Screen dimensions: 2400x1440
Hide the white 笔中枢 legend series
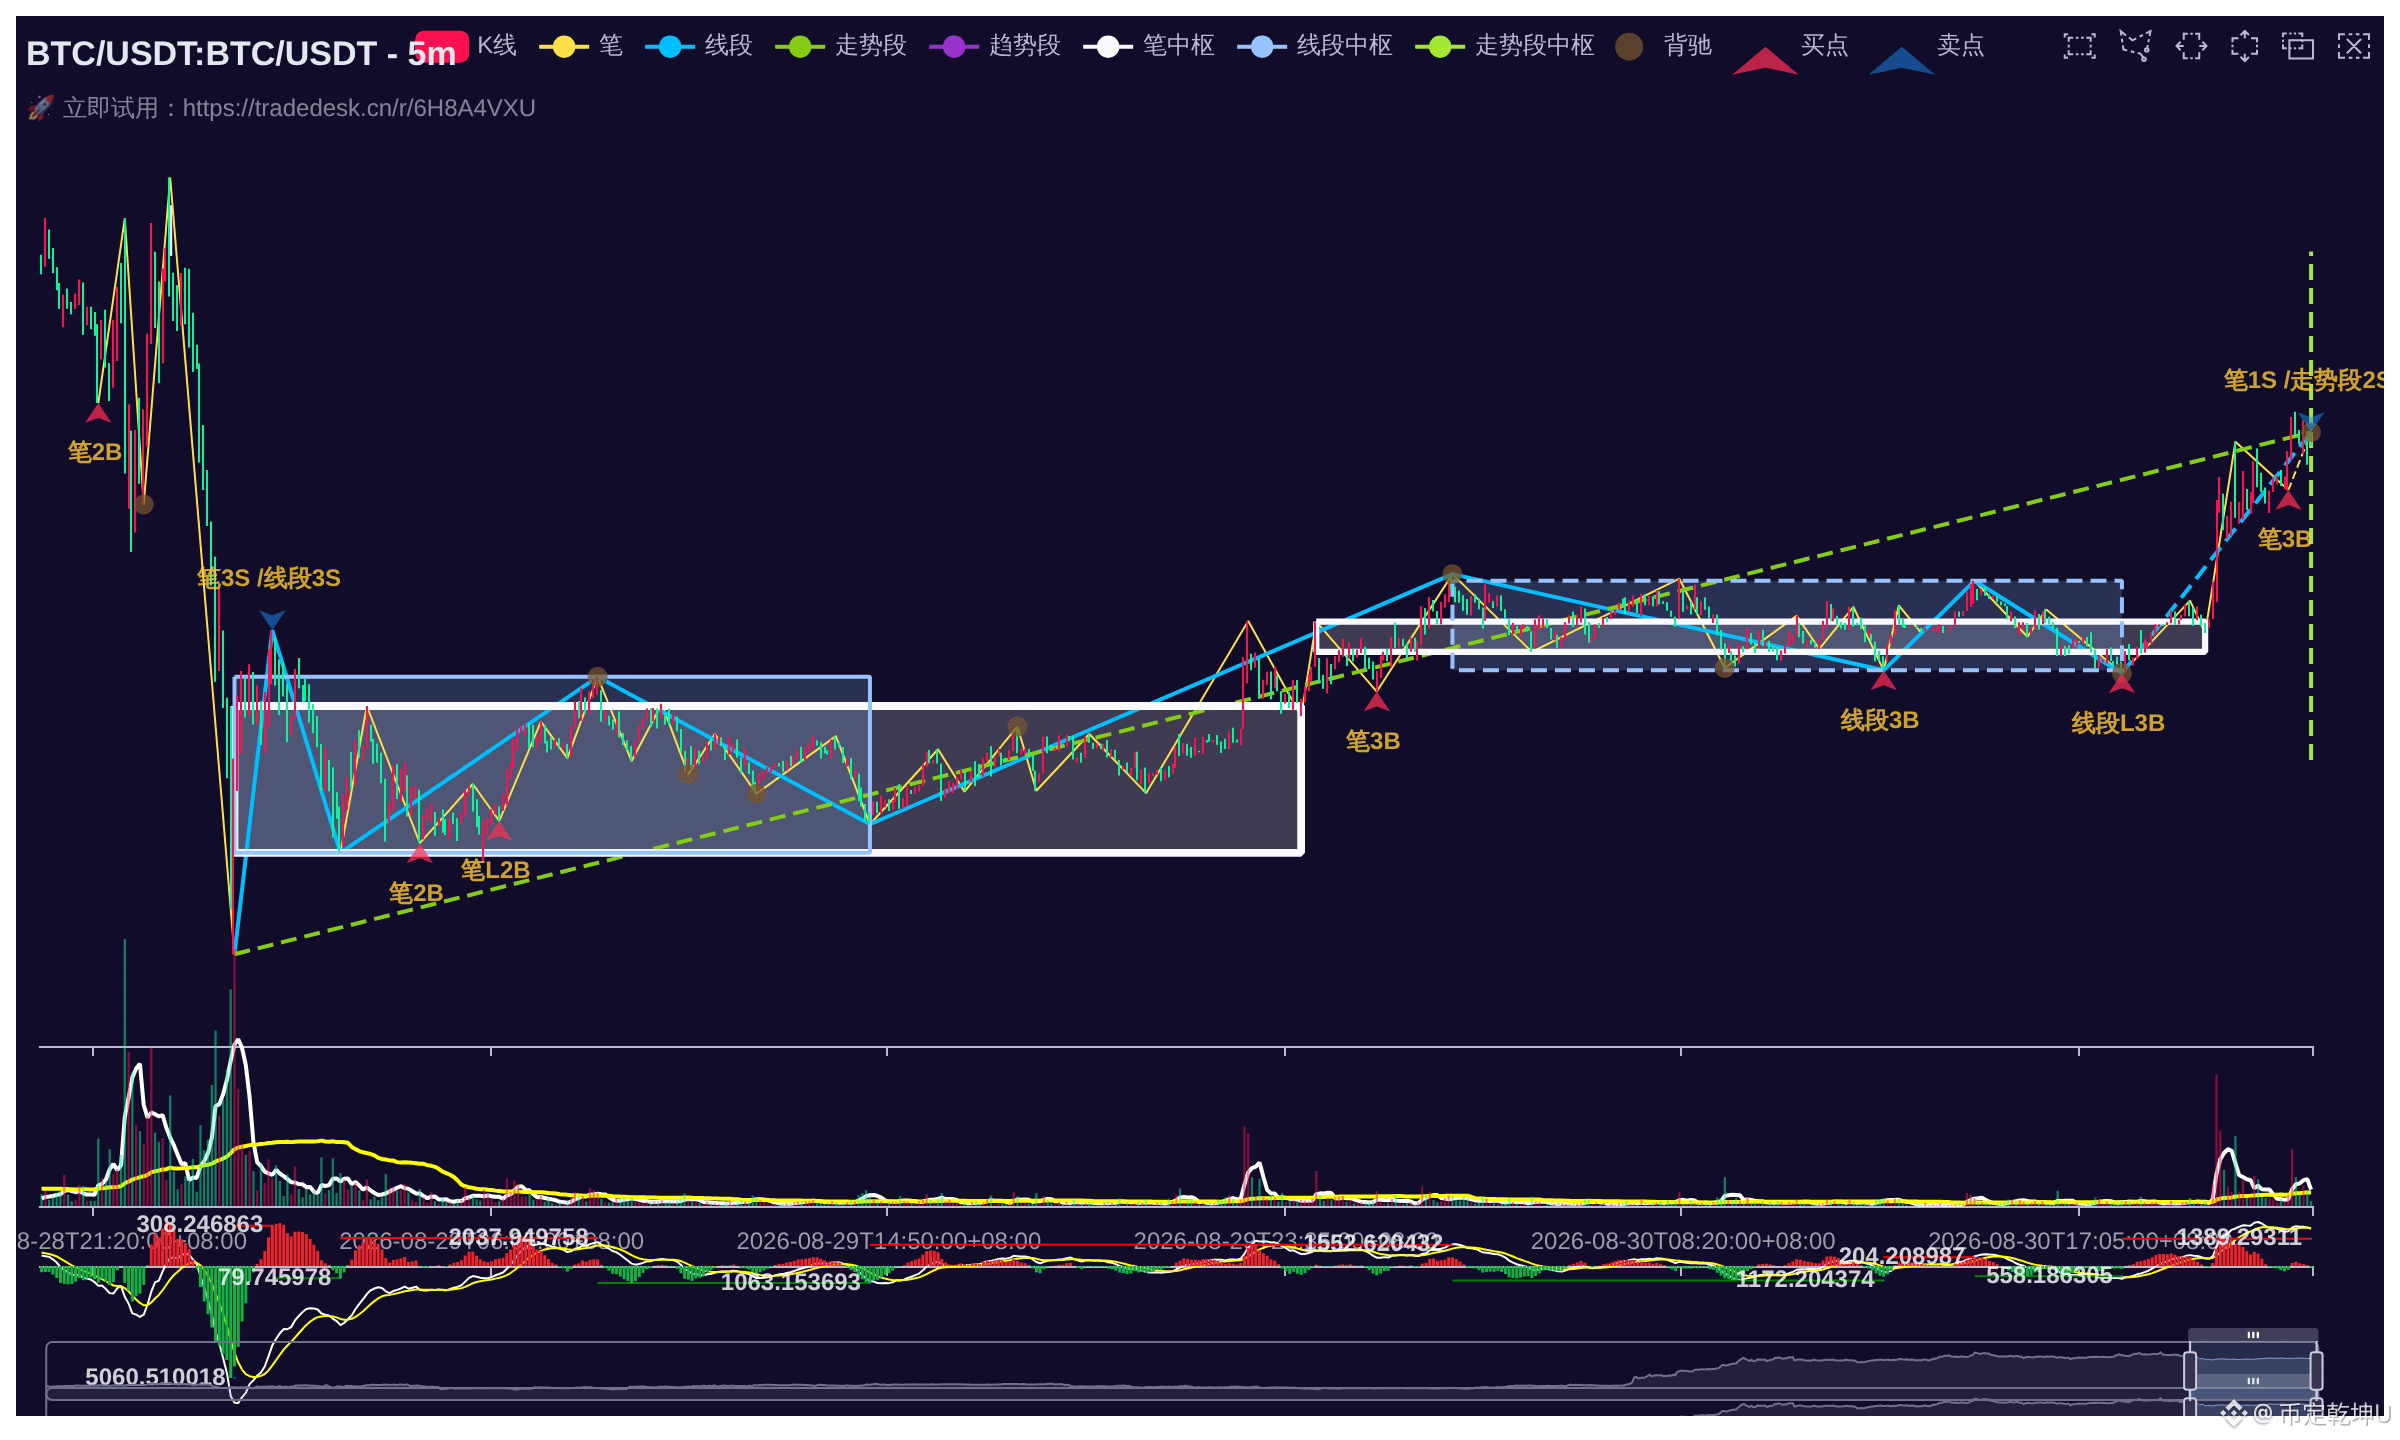coord(1149,46)
